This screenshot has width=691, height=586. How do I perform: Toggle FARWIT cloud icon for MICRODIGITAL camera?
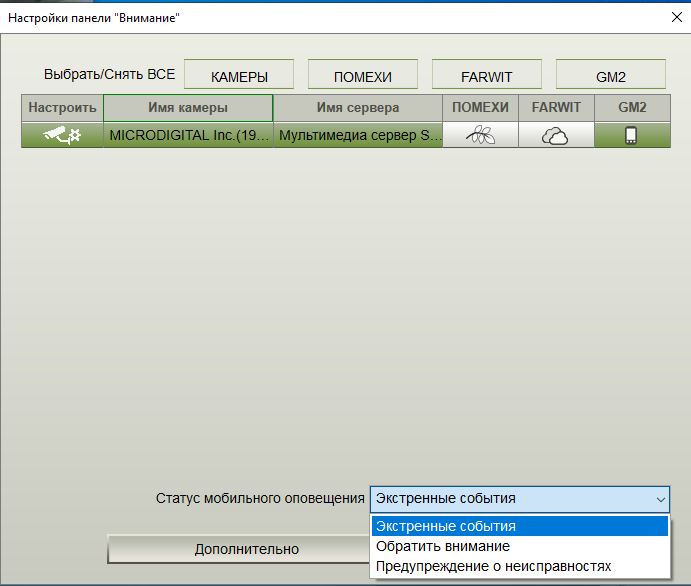coord(556,135)
